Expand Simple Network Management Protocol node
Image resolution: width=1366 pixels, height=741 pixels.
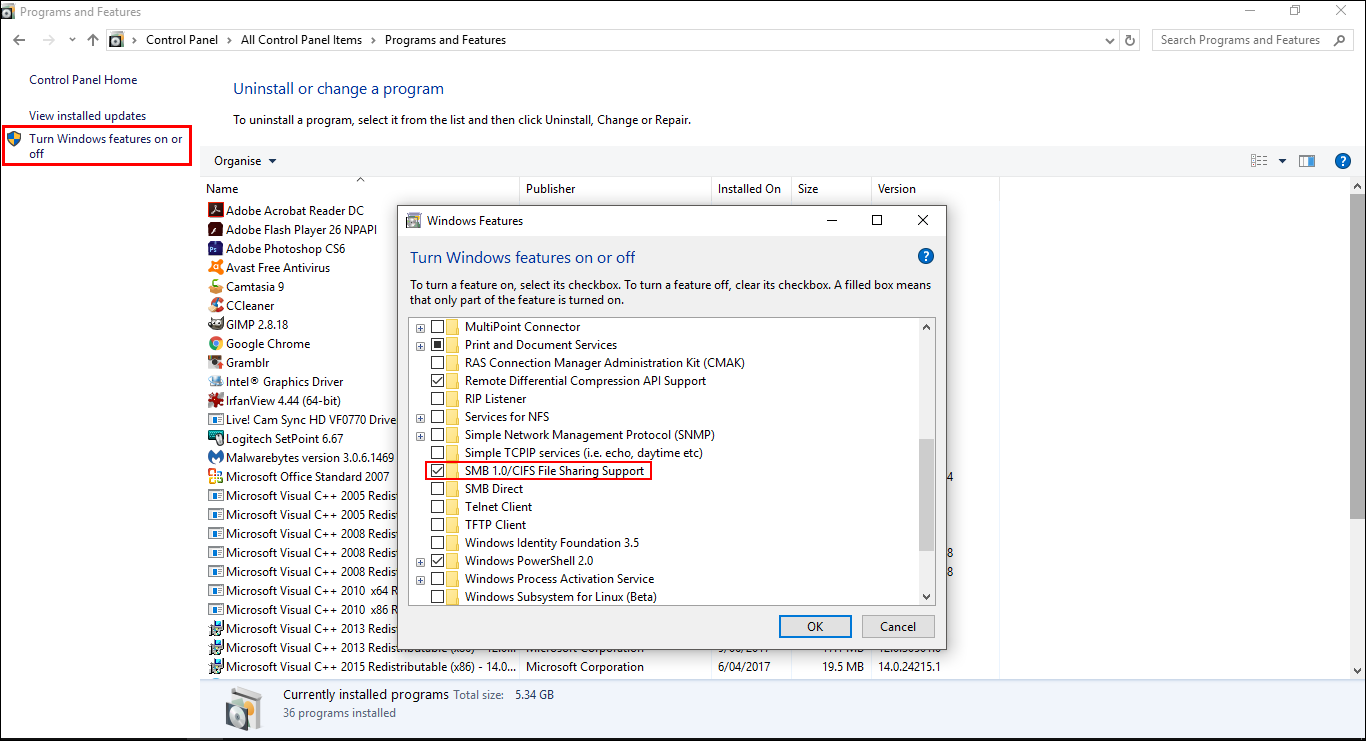click(420, 435)
